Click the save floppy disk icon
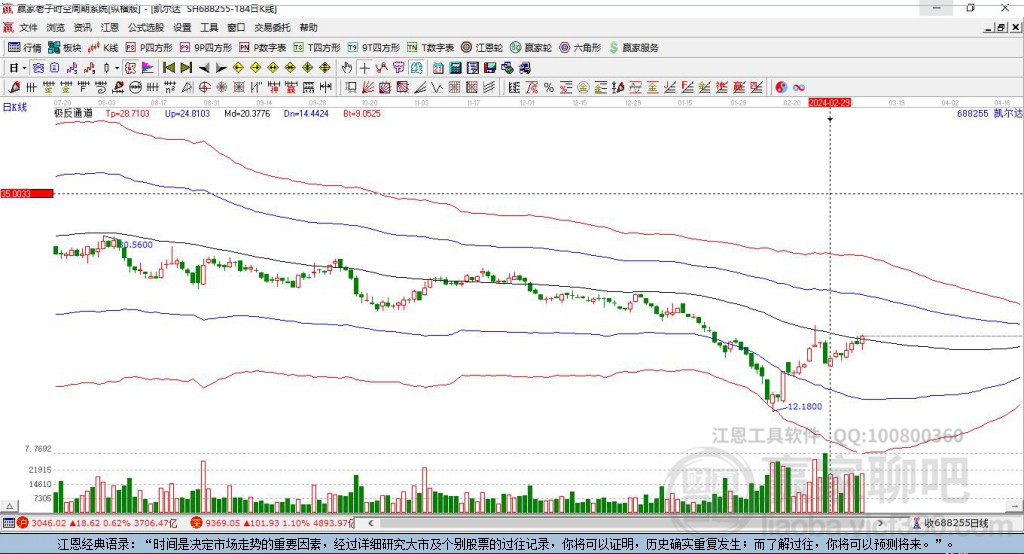This screenshot has width=1024, height=554. pyautogui.click(x=490, y=68)
